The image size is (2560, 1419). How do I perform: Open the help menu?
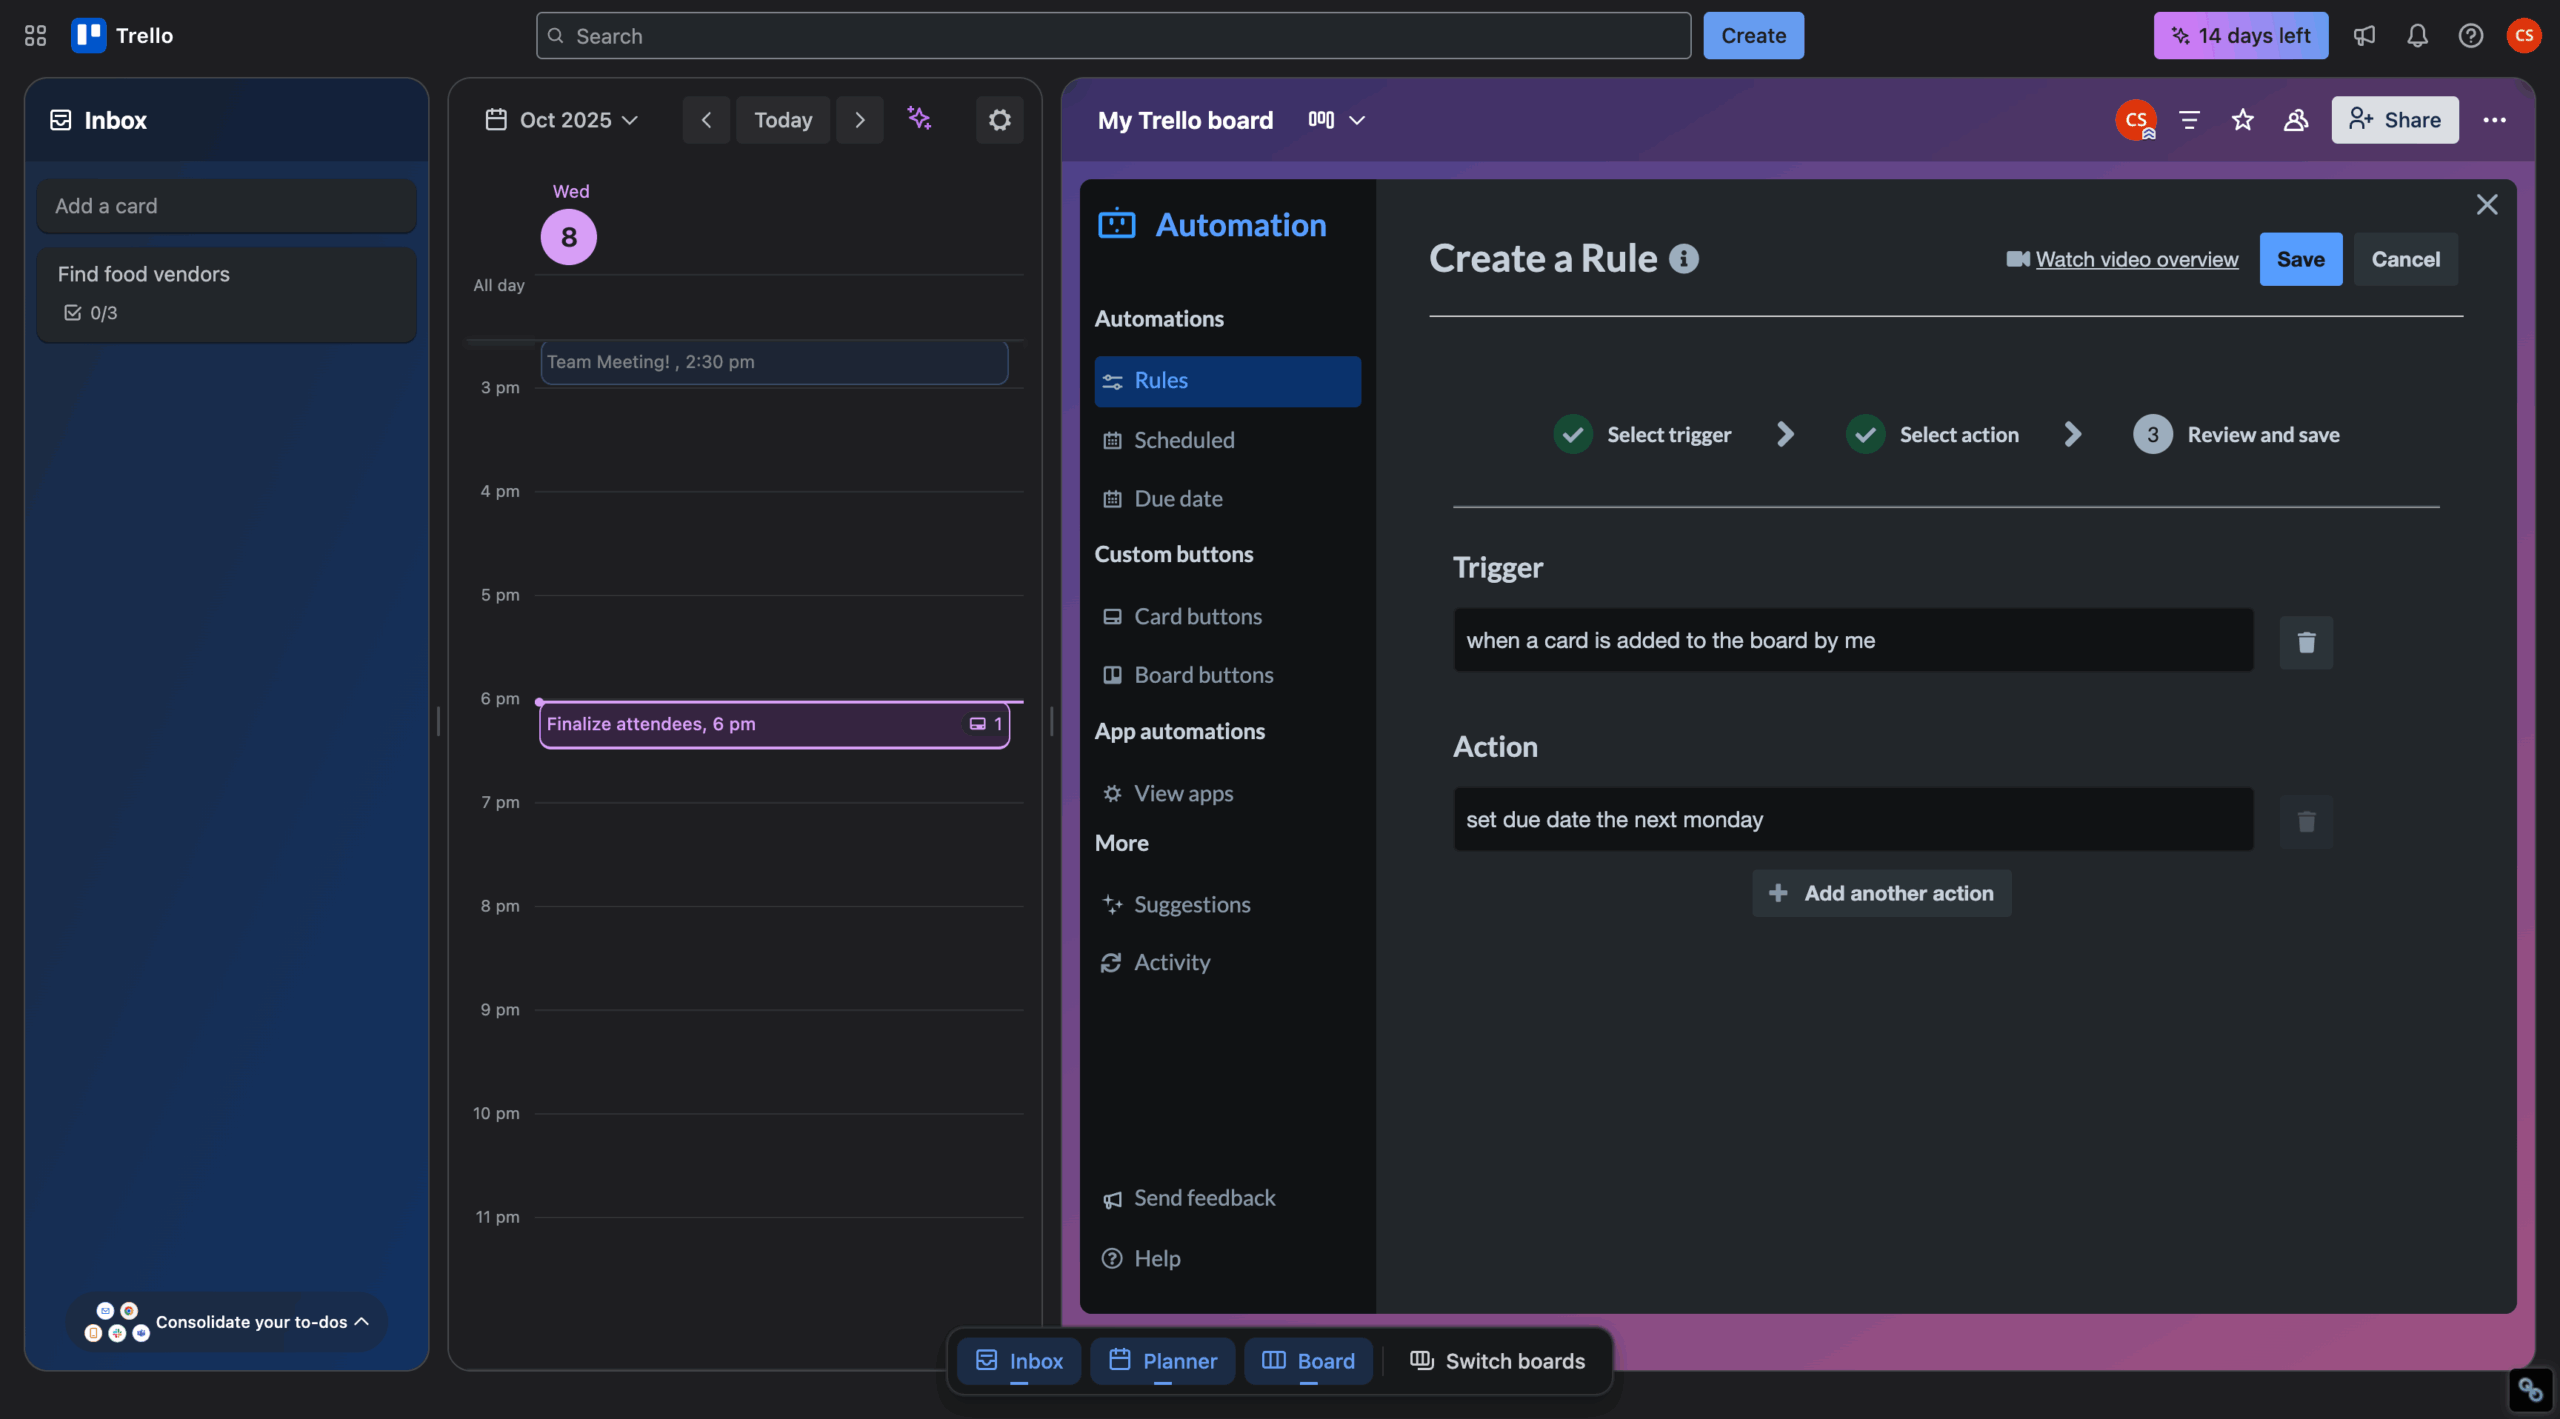coord(2469,35)
